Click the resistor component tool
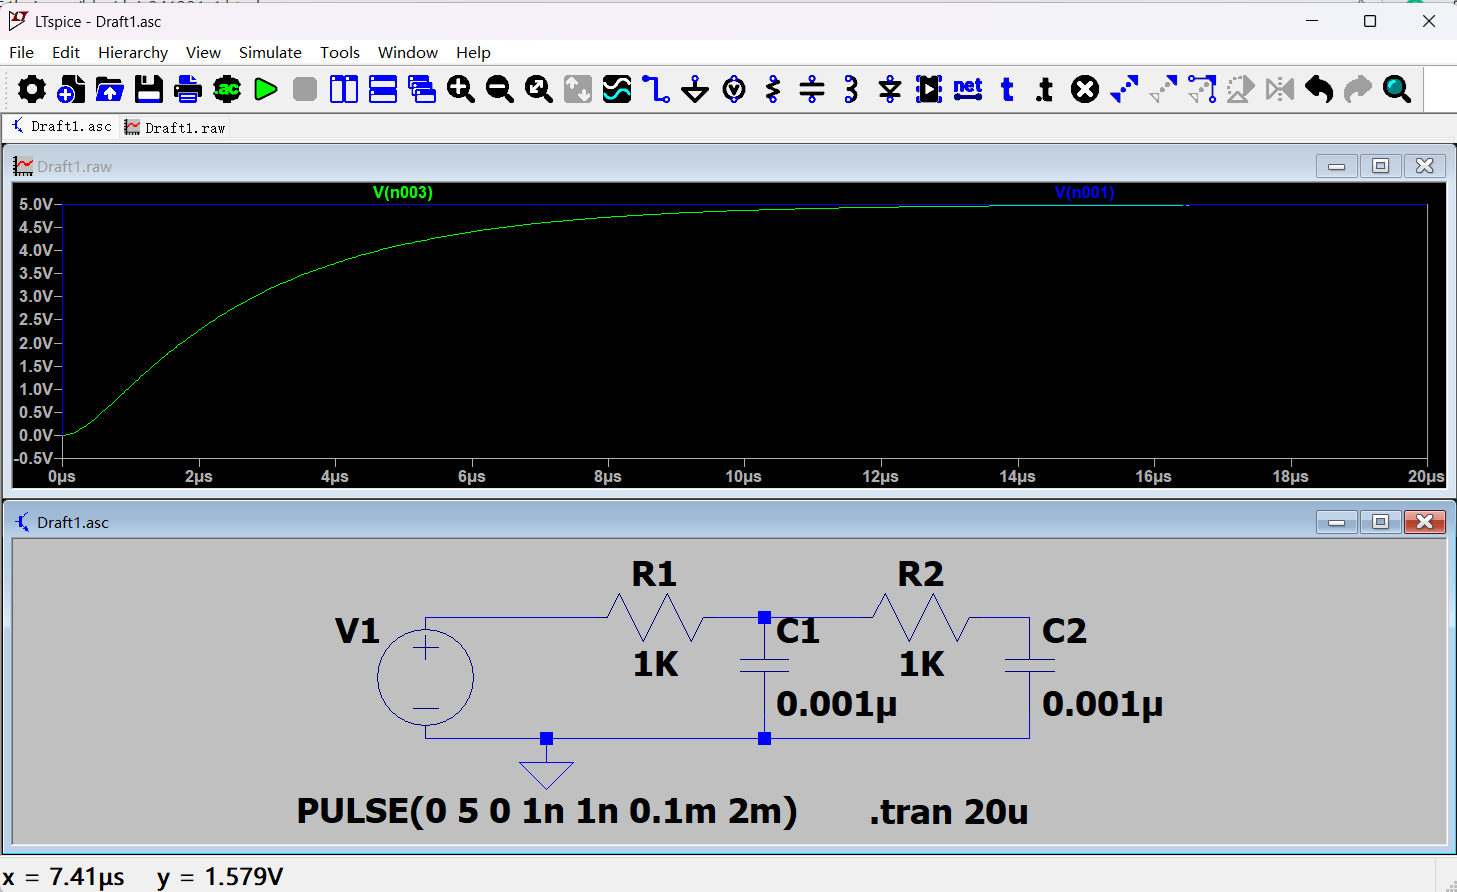This screenshot has height=892, width=1457. click(x=773, y=90)
